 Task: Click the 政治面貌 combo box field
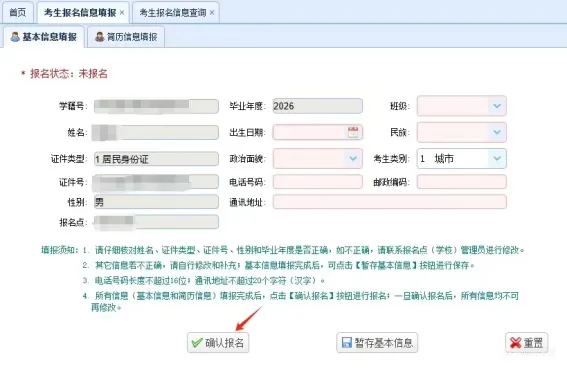point(317,158)
